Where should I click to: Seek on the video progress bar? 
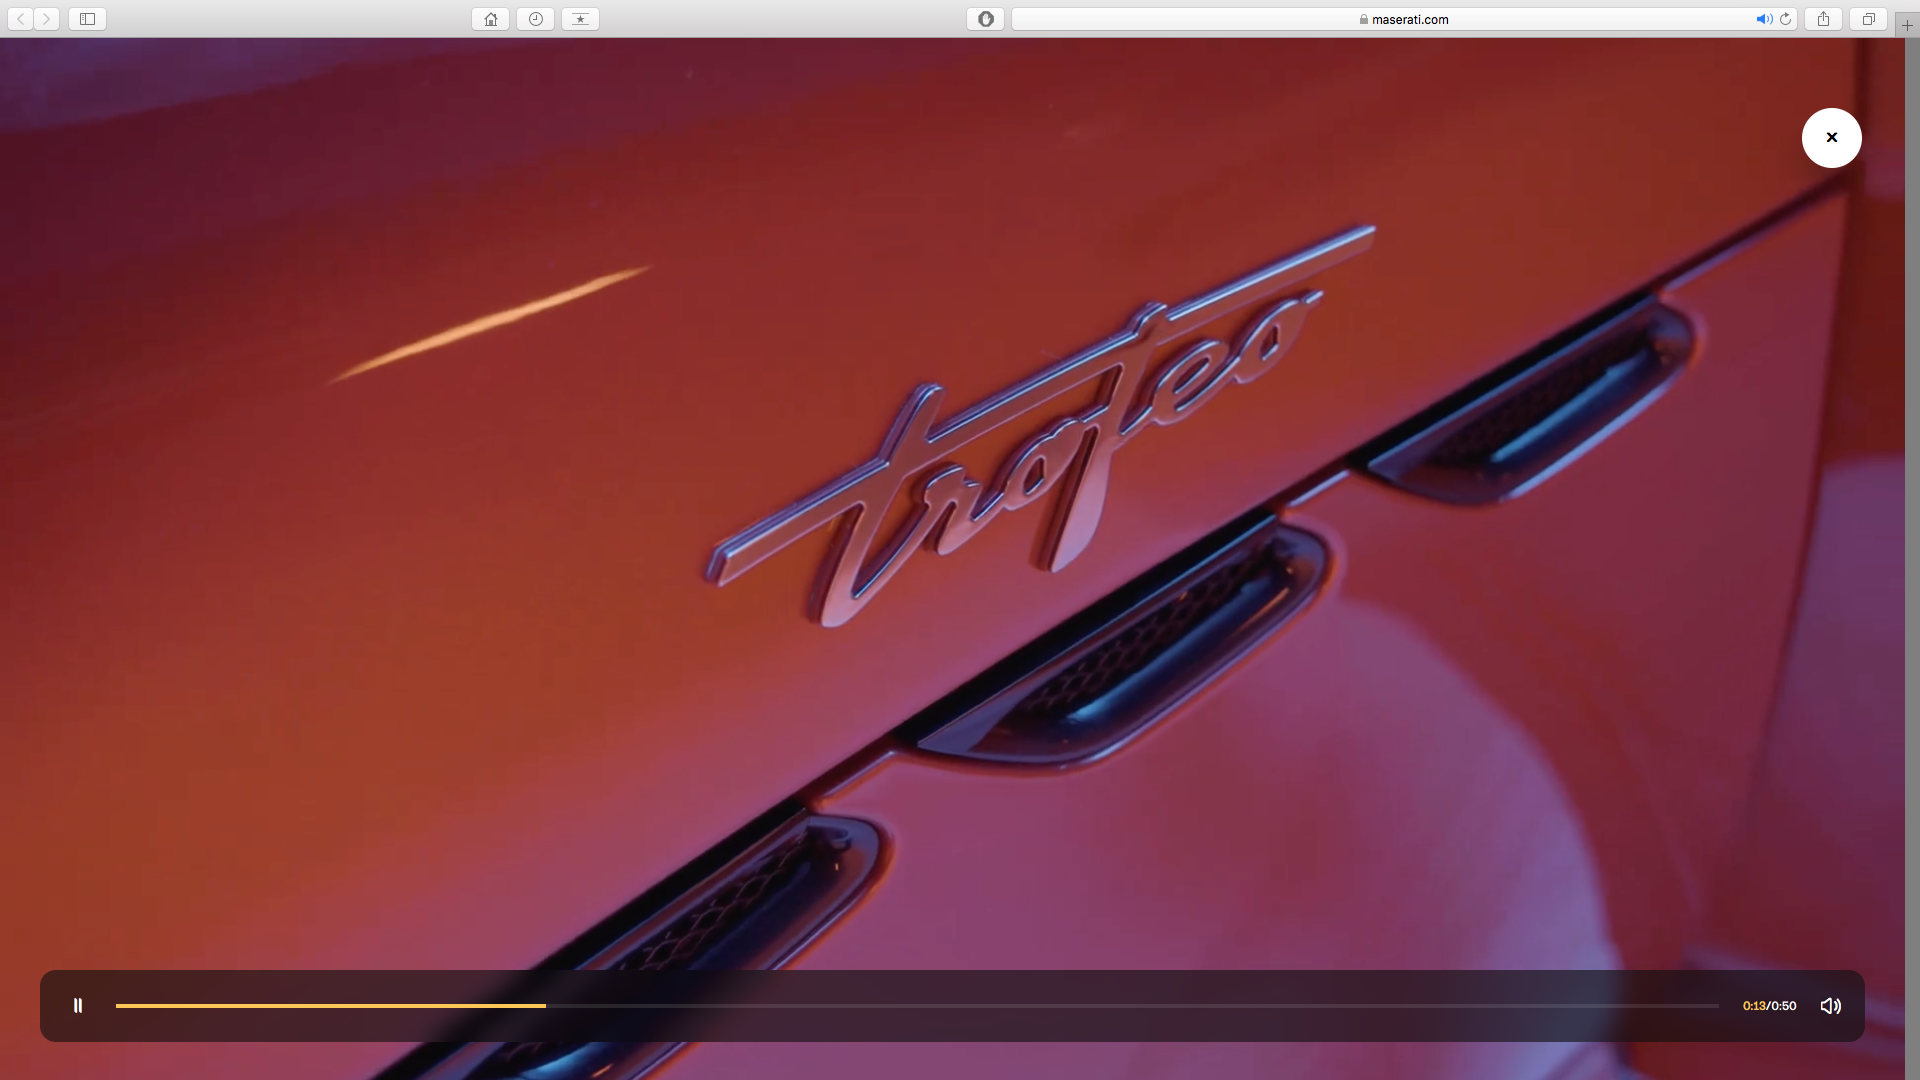coord(917,1006)
